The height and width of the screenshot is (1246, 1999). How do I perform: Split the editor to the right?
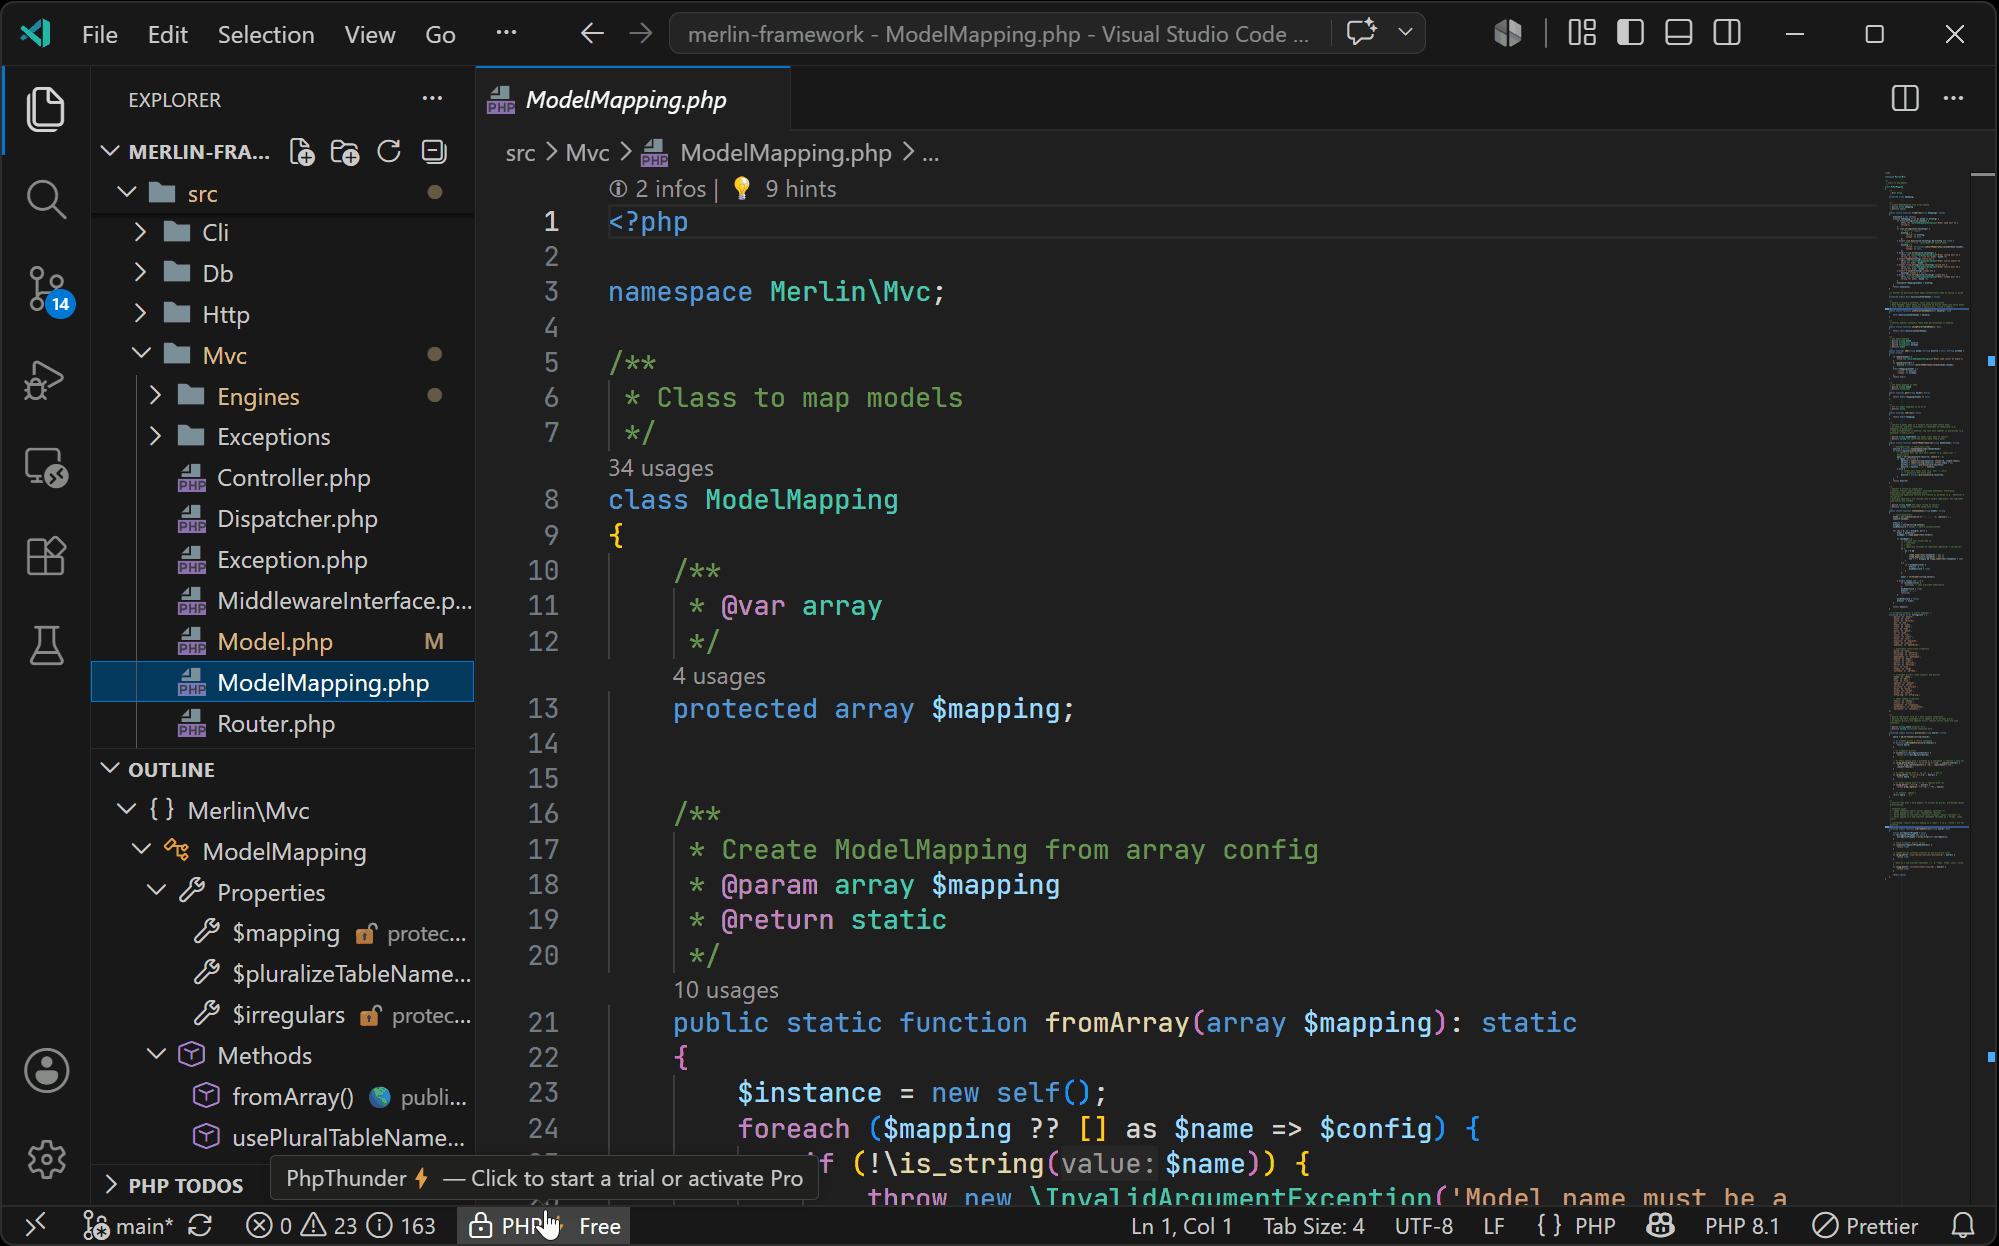tap(1905, 99)
